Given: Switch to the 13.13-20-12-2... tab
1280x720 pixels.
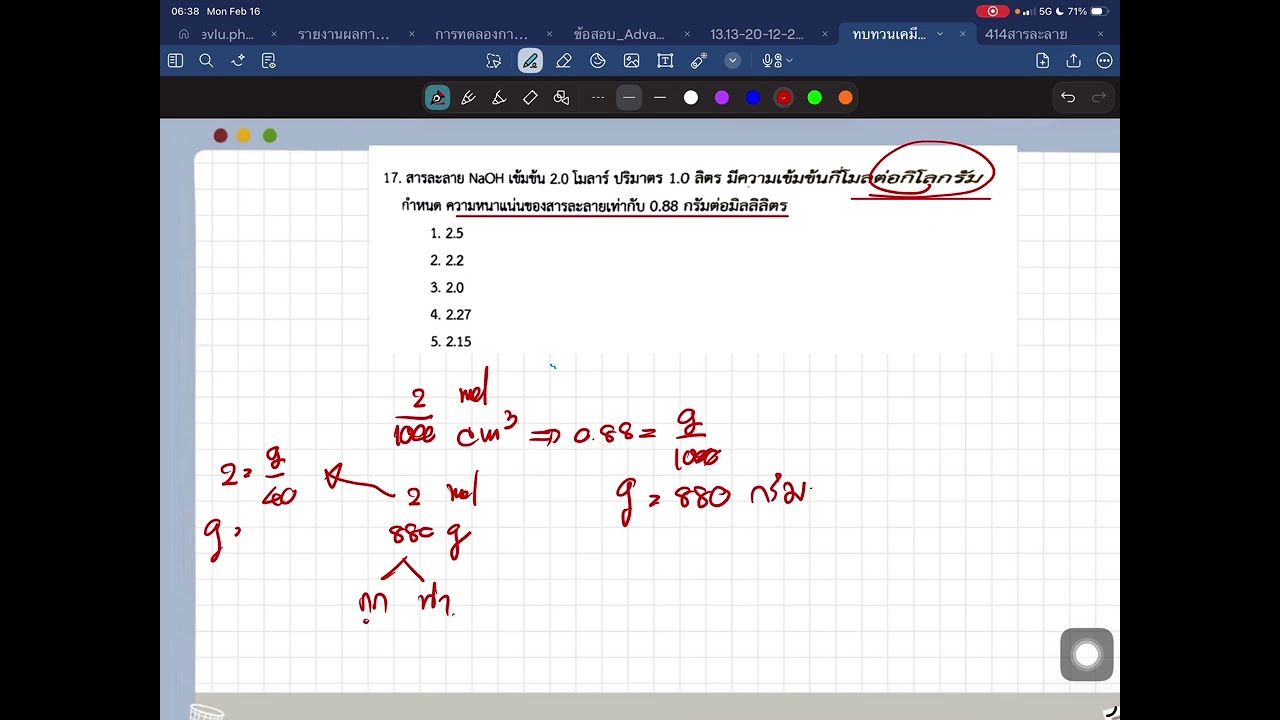Looking at the screenshot, I should pos(757,34).
